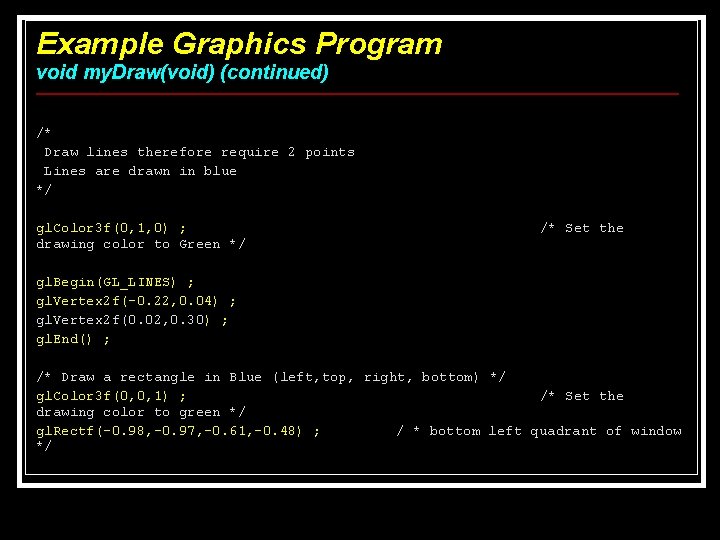Click the comment line 'Lines are drawn in blue'
Screen dimensions: 720x540
pyautogui.click(x=140, y=171)
